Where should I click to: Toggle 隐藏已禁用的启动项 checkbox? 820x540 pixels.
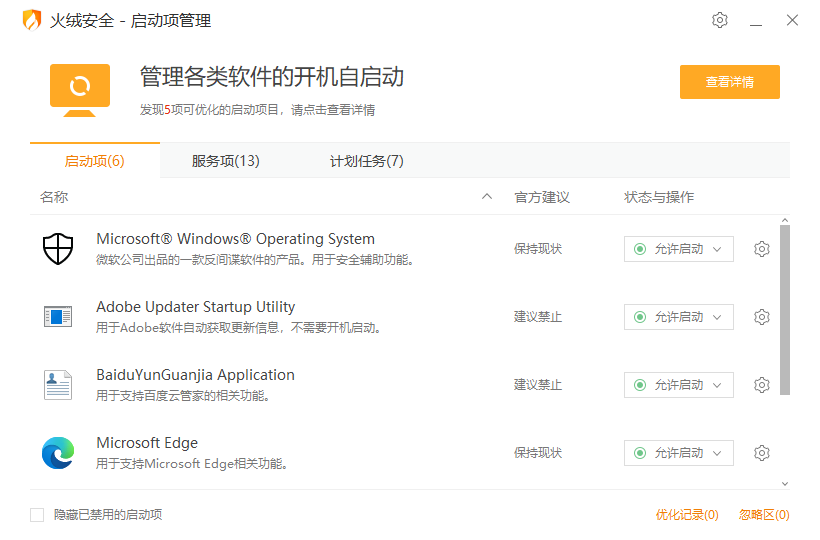pyautogui.click(x=37, y=515)
